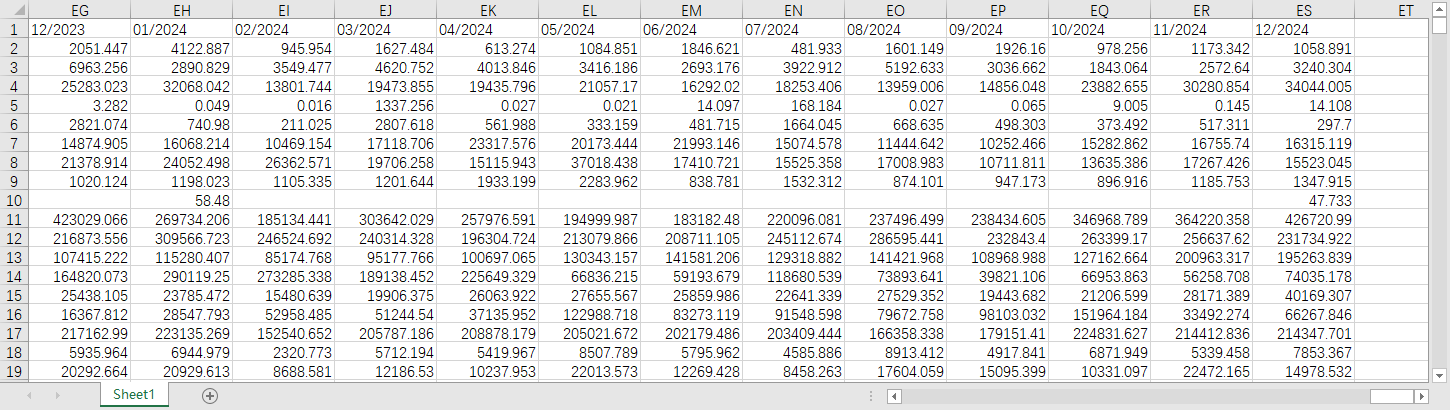Select cell containing 5192.633
The image size is (1450, 410).
[895, 67]
